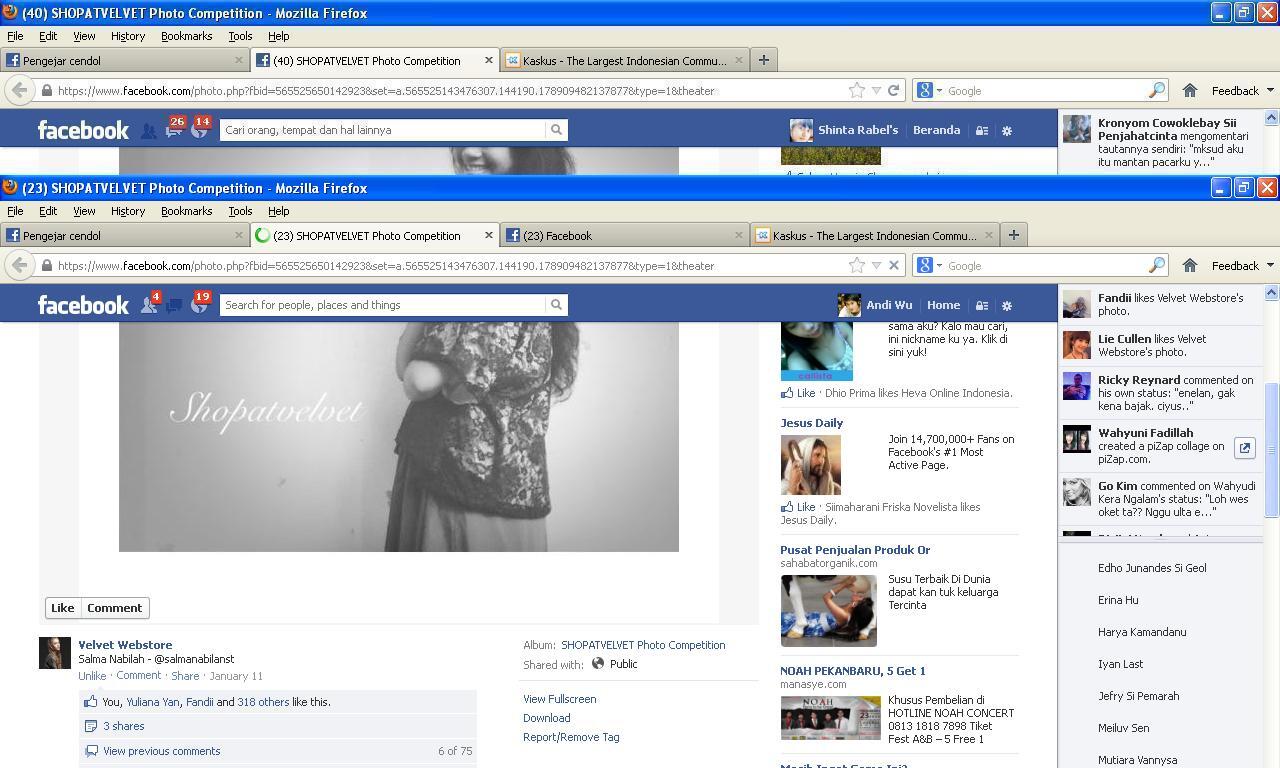Open notifications globe icon showing 19
Viewport: 1280px width, 768px height.
[x=199, y=305]
